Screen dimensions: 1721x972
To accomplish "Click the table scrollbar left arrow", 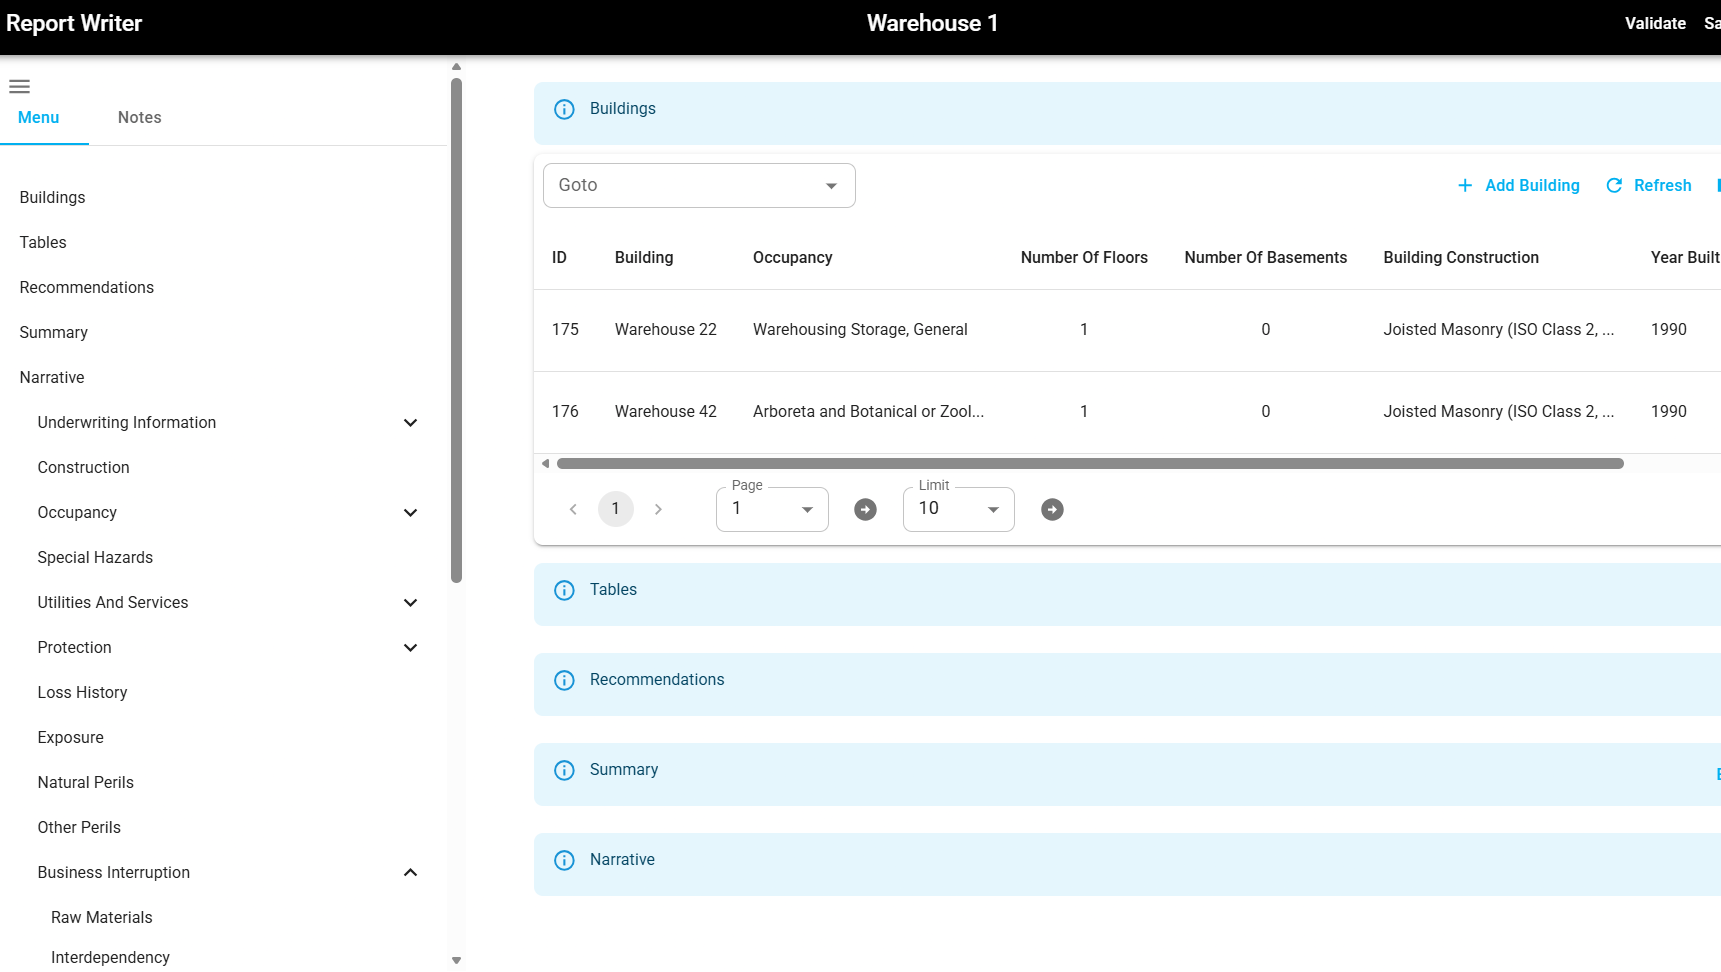I will 545,463.
